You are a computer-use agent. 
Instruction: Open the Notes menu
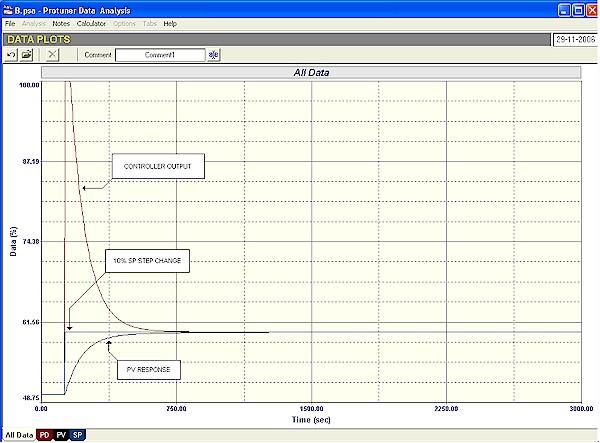tap(61, 24)
